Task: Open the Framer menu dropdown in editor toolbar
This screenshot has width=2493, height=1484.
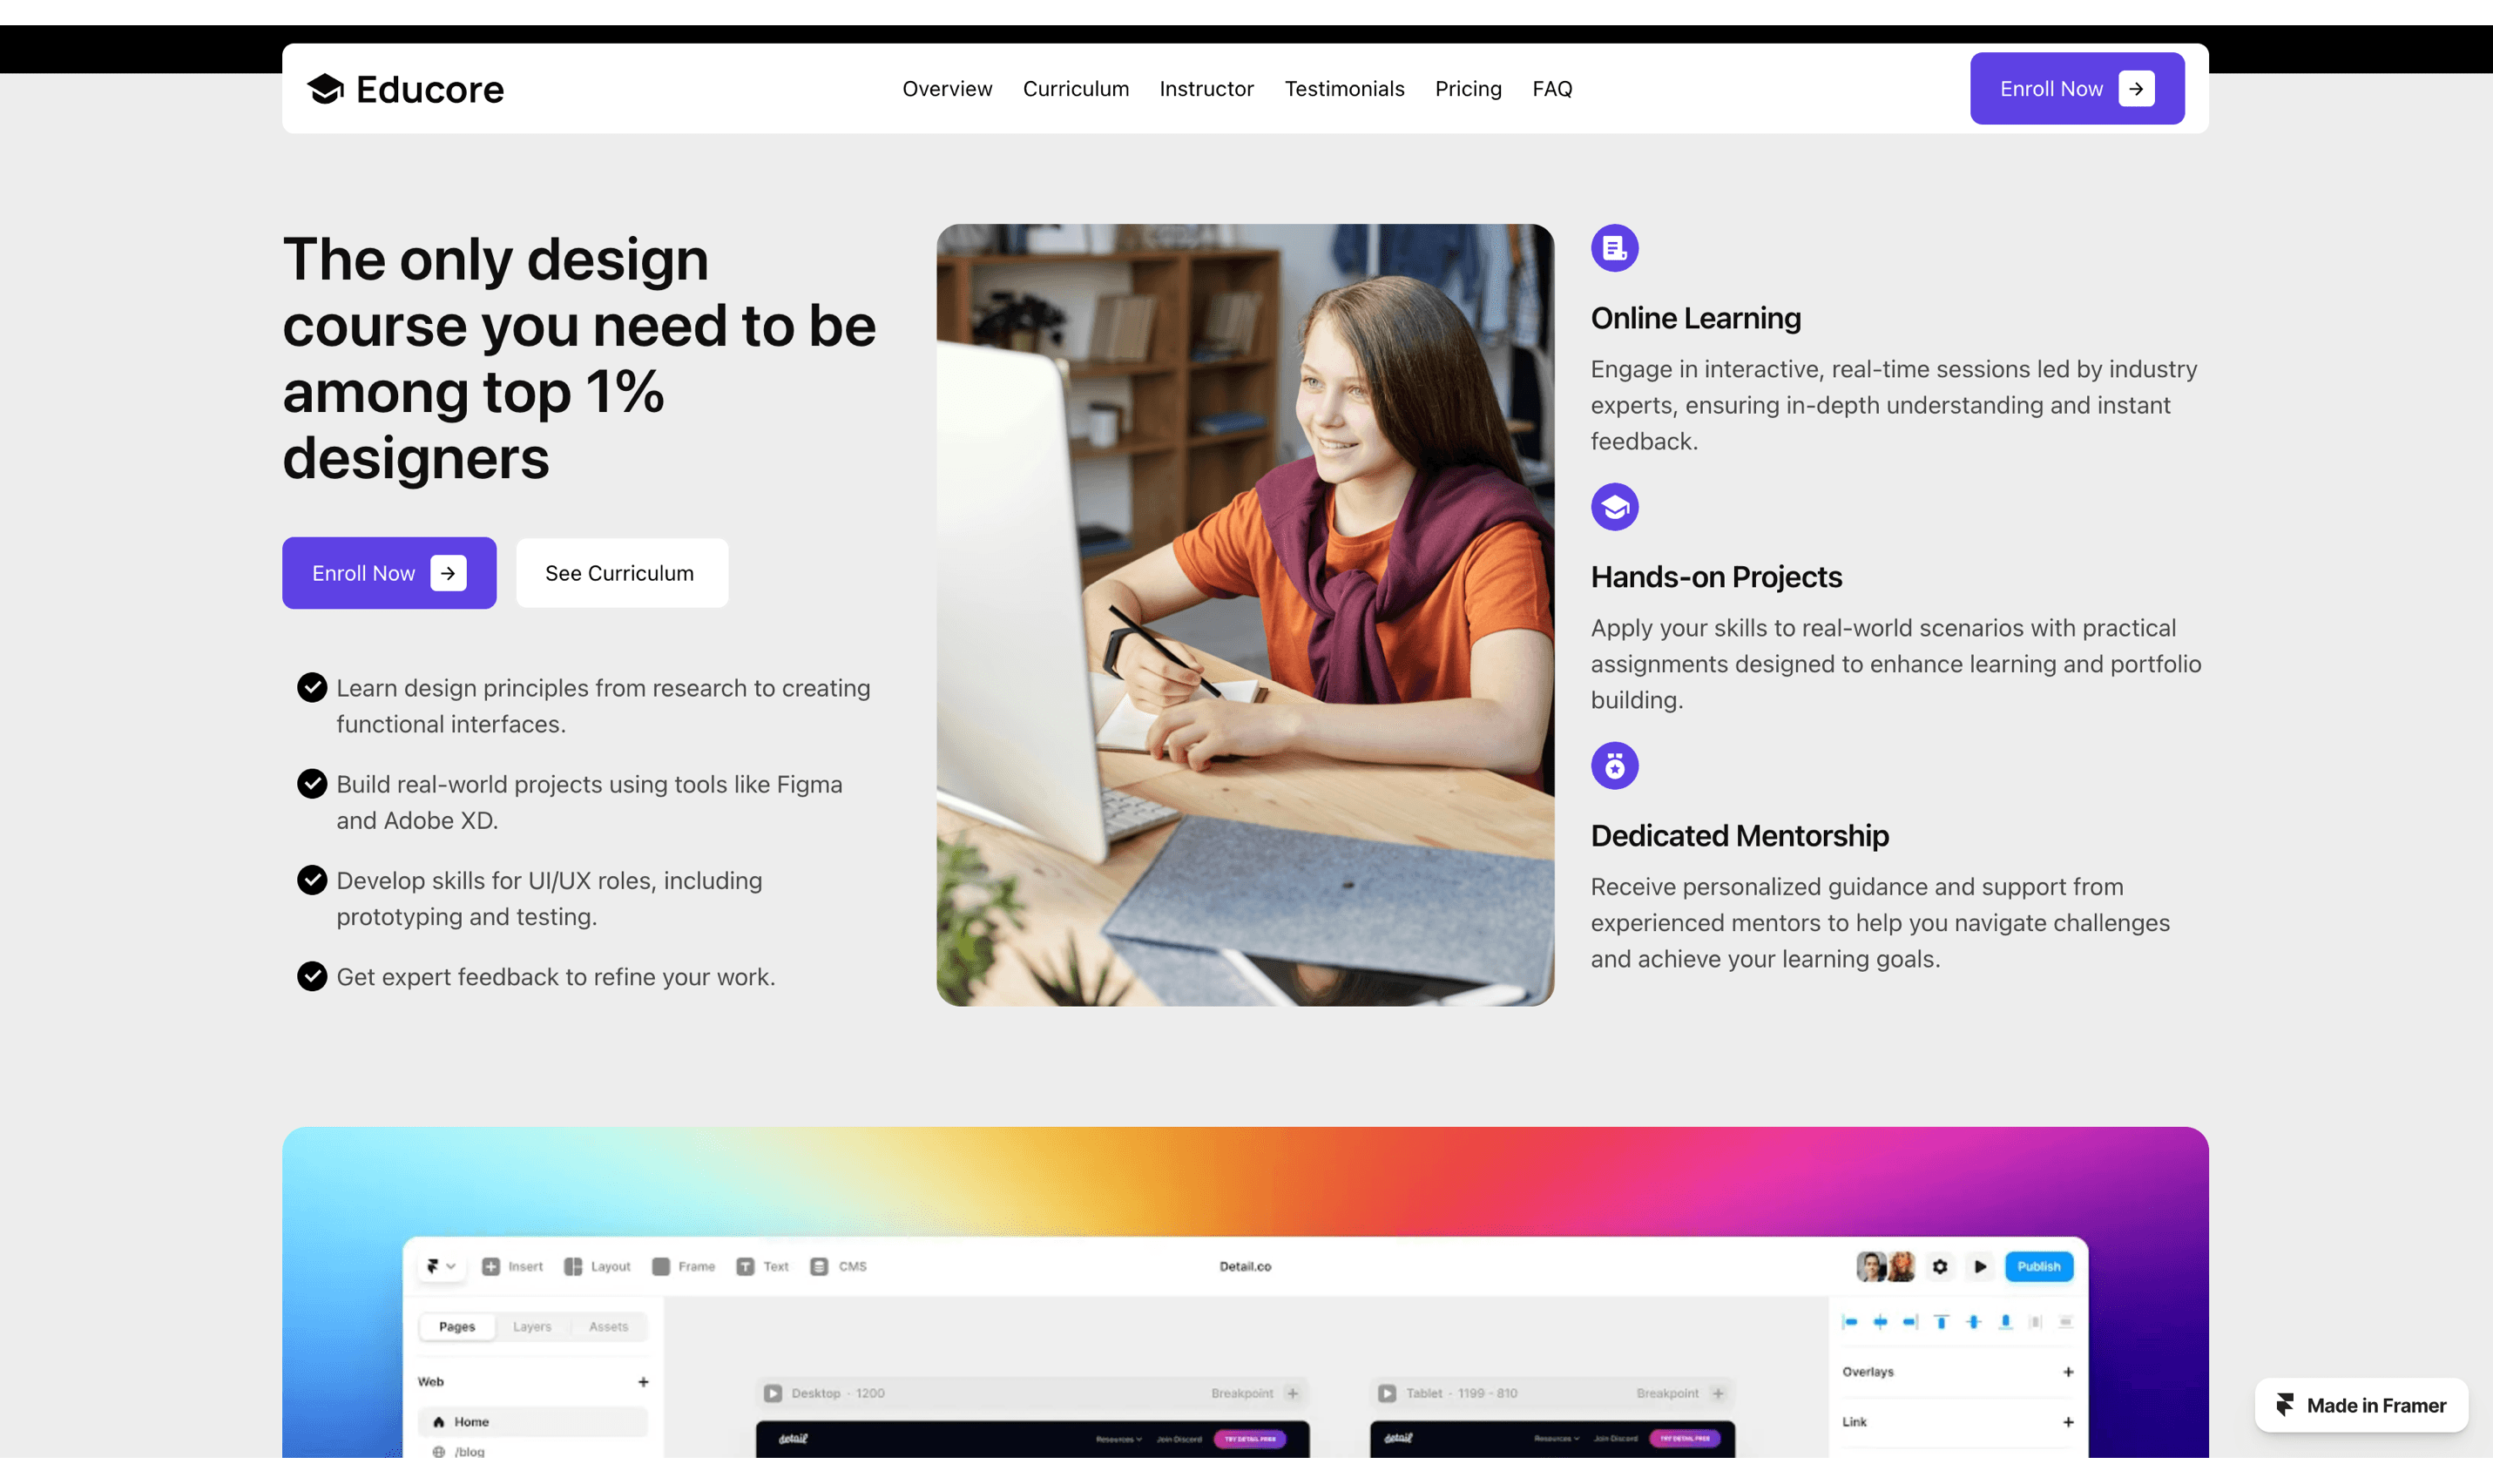Action: (440, 1266)
